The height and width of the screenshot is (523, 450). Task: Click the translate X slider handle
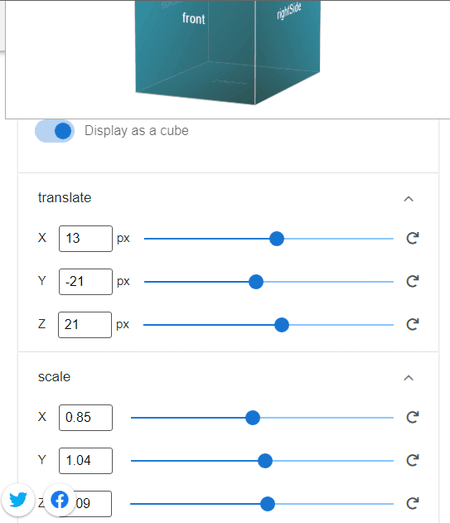point(277,239)
